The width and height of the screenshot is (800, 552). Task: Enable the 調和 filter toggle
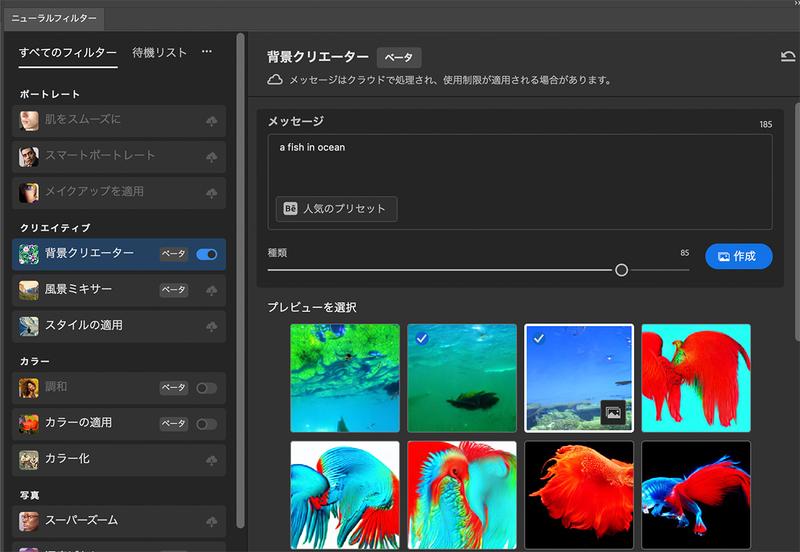[207, 388]
